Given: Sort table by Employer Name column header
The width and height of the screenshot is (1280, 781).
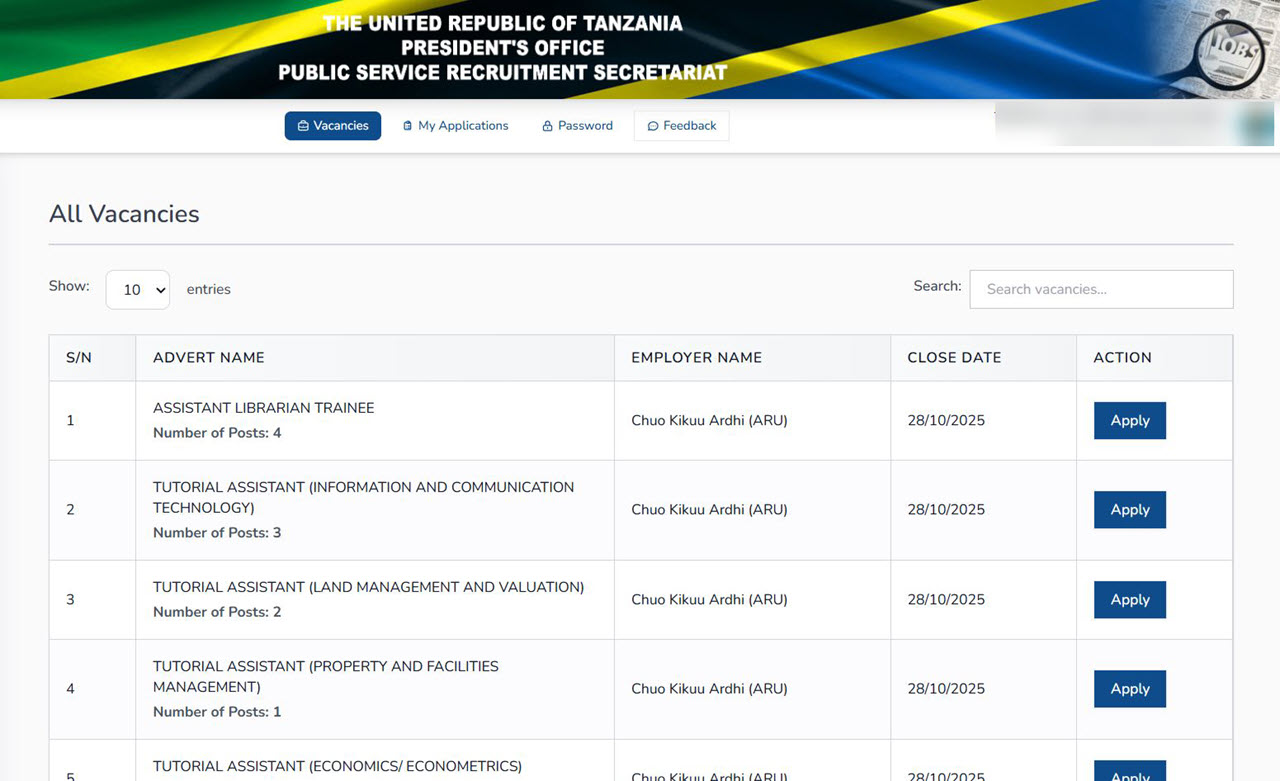Looking at the screenshot, I should click(696, 358).
